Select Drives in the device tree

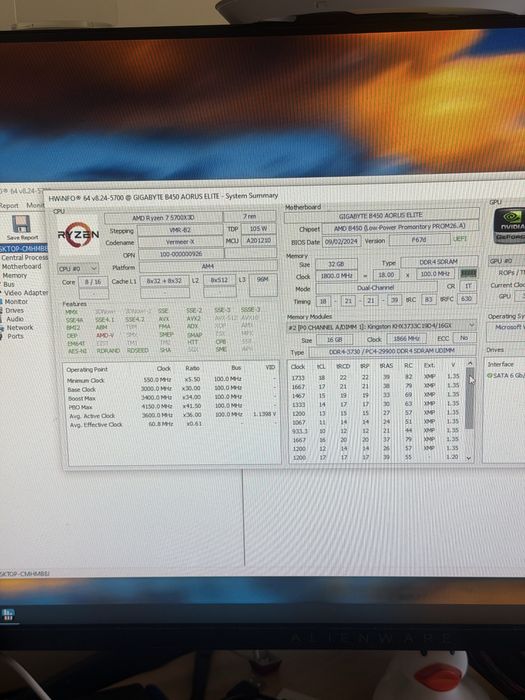click(x=15, y=310)
